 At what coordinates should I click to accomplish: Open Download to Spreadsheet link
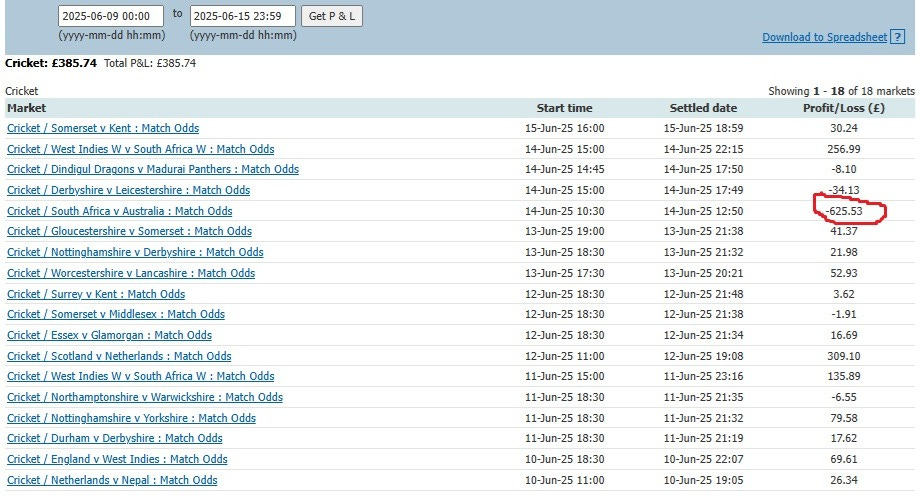coord(825,37)
